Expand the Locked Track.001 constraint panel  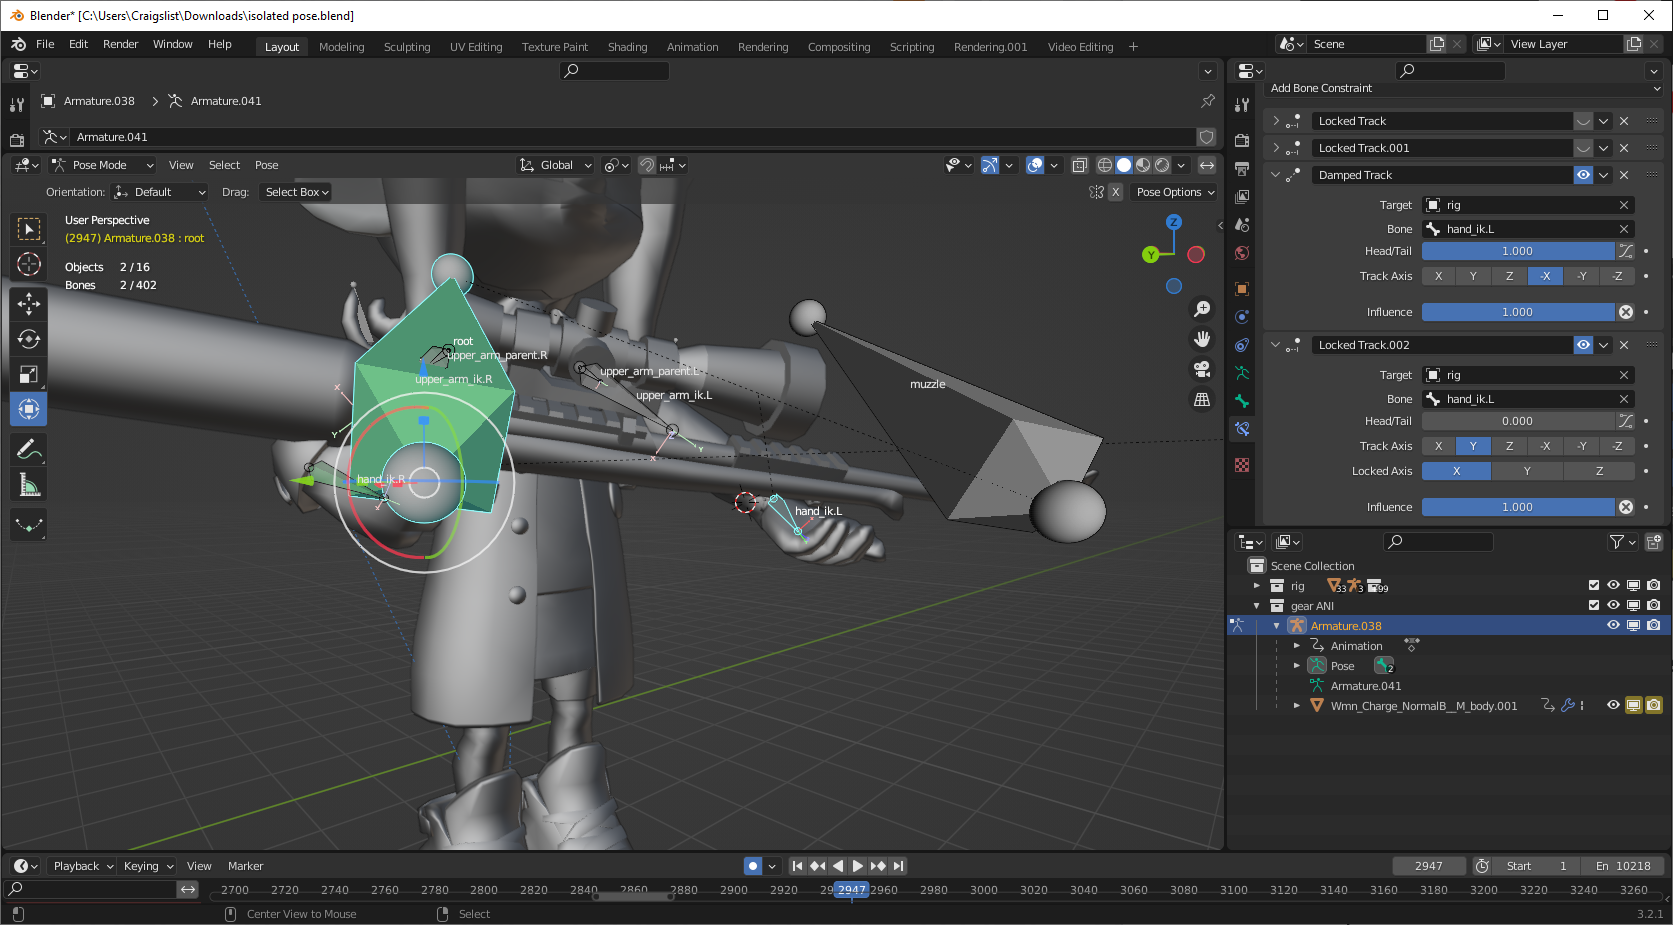pyautogui.click(x=1276, y=148)
